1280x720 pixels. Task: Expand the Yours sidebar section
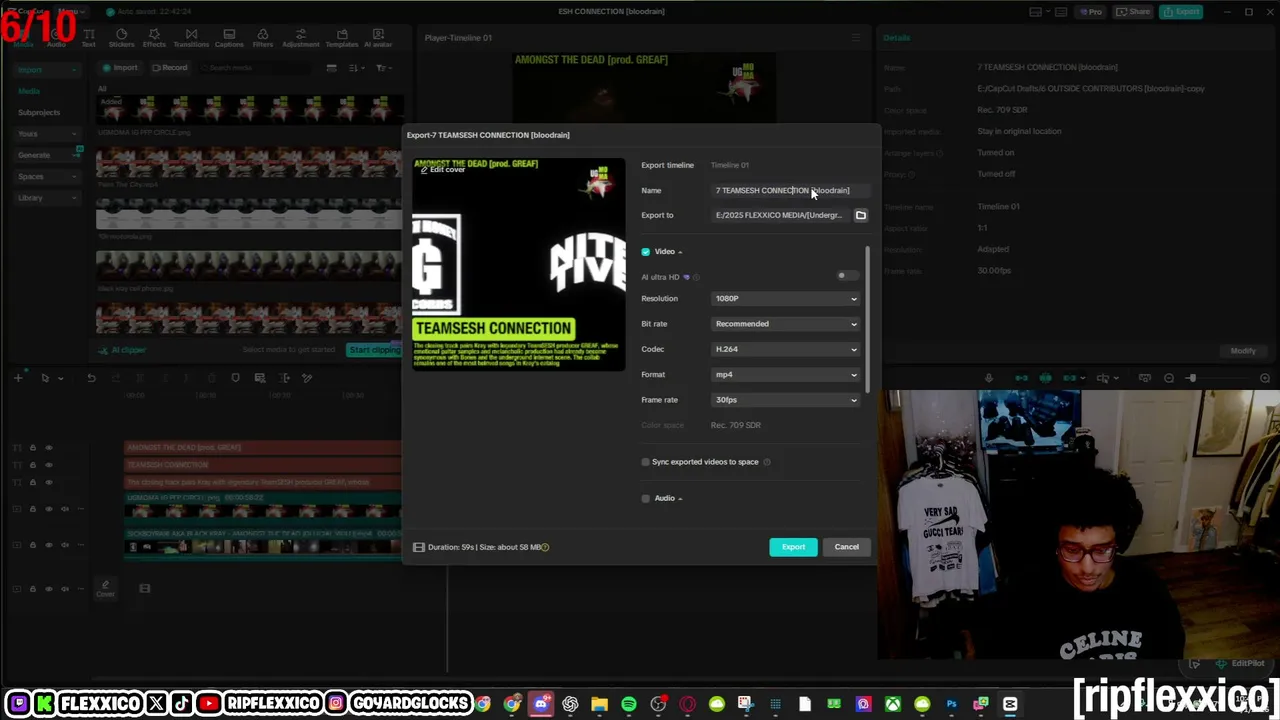(46, 134)
